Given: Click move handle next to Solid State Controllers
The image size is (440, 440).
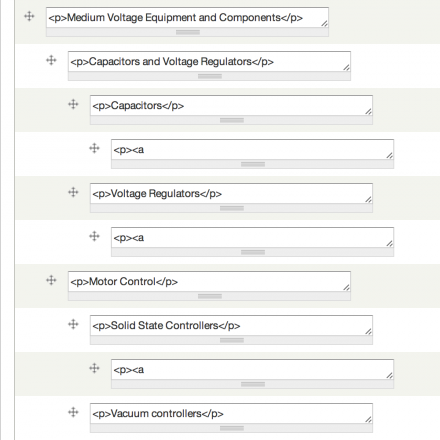Looking at the screenshot, I should 73,324.
